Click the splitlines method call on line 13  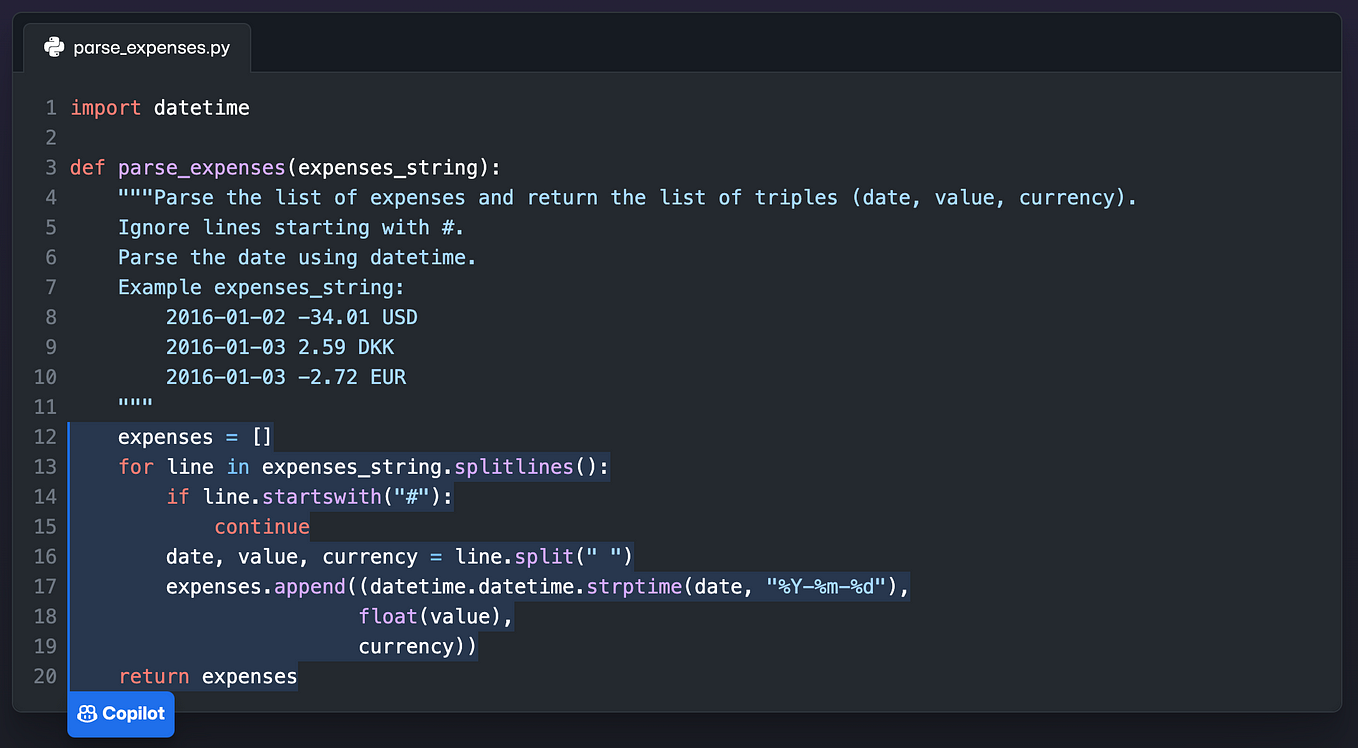pyautogui.click(x=513, y=466)
